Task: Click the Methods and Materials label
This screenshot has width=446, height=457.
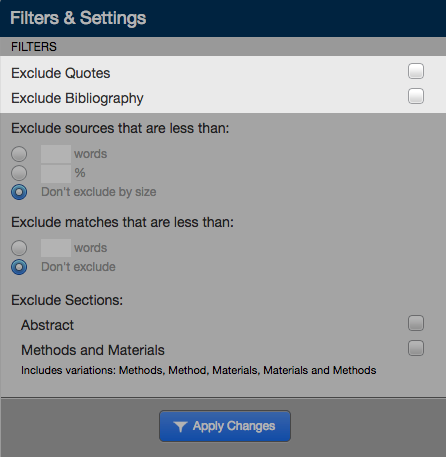Action: pos(93,350)
